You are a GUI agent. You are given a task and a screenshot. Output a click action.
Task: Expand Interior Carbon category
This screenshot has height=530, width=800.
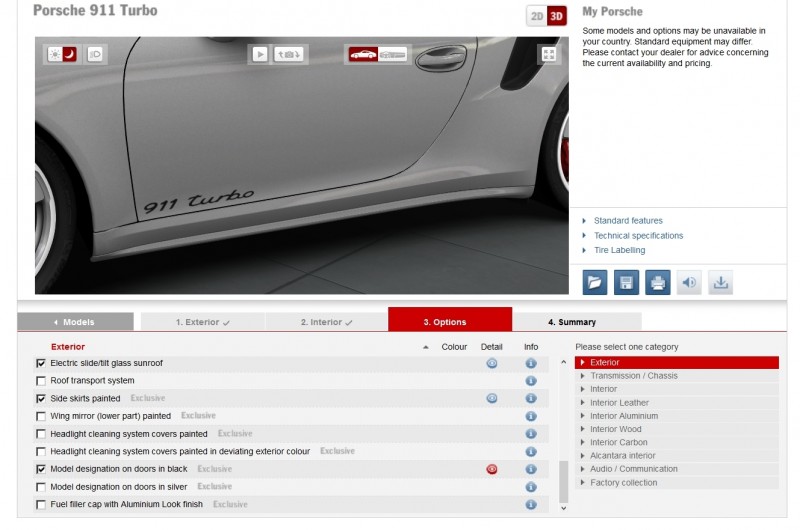coord(677,442)
